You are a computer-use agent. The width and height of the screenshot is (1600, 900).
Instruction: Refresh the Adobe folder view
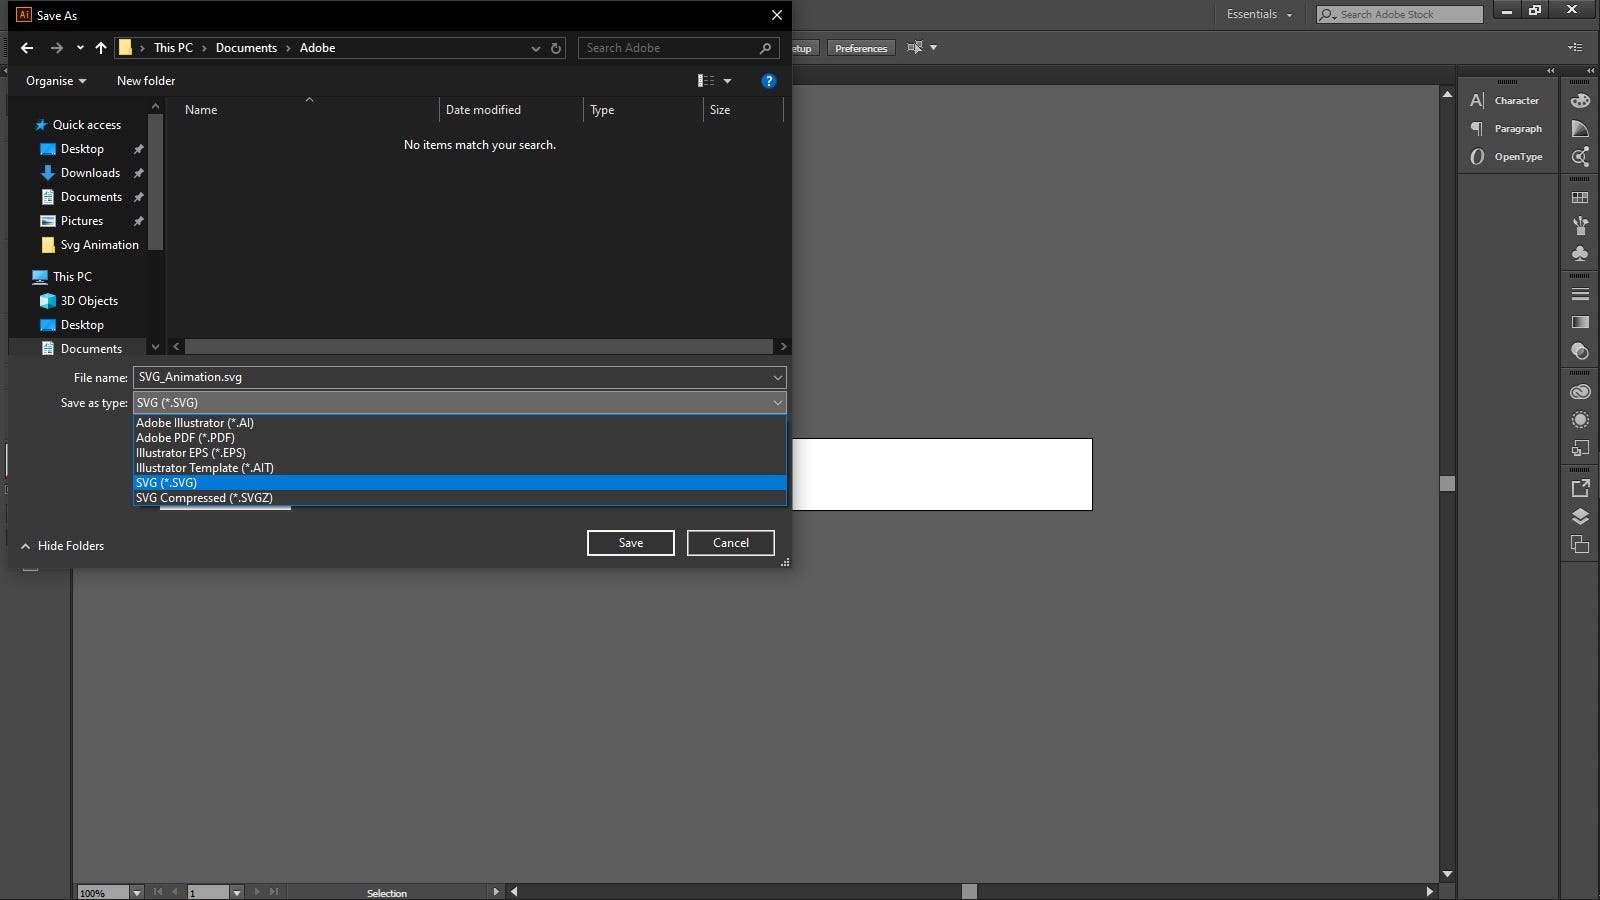coord(556,48)
